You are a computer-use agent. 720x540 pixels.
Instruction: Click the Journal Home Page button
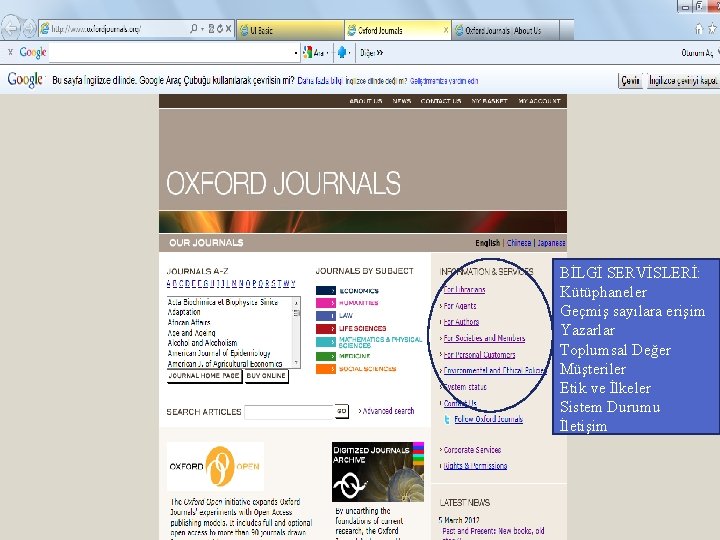point(204,376)
